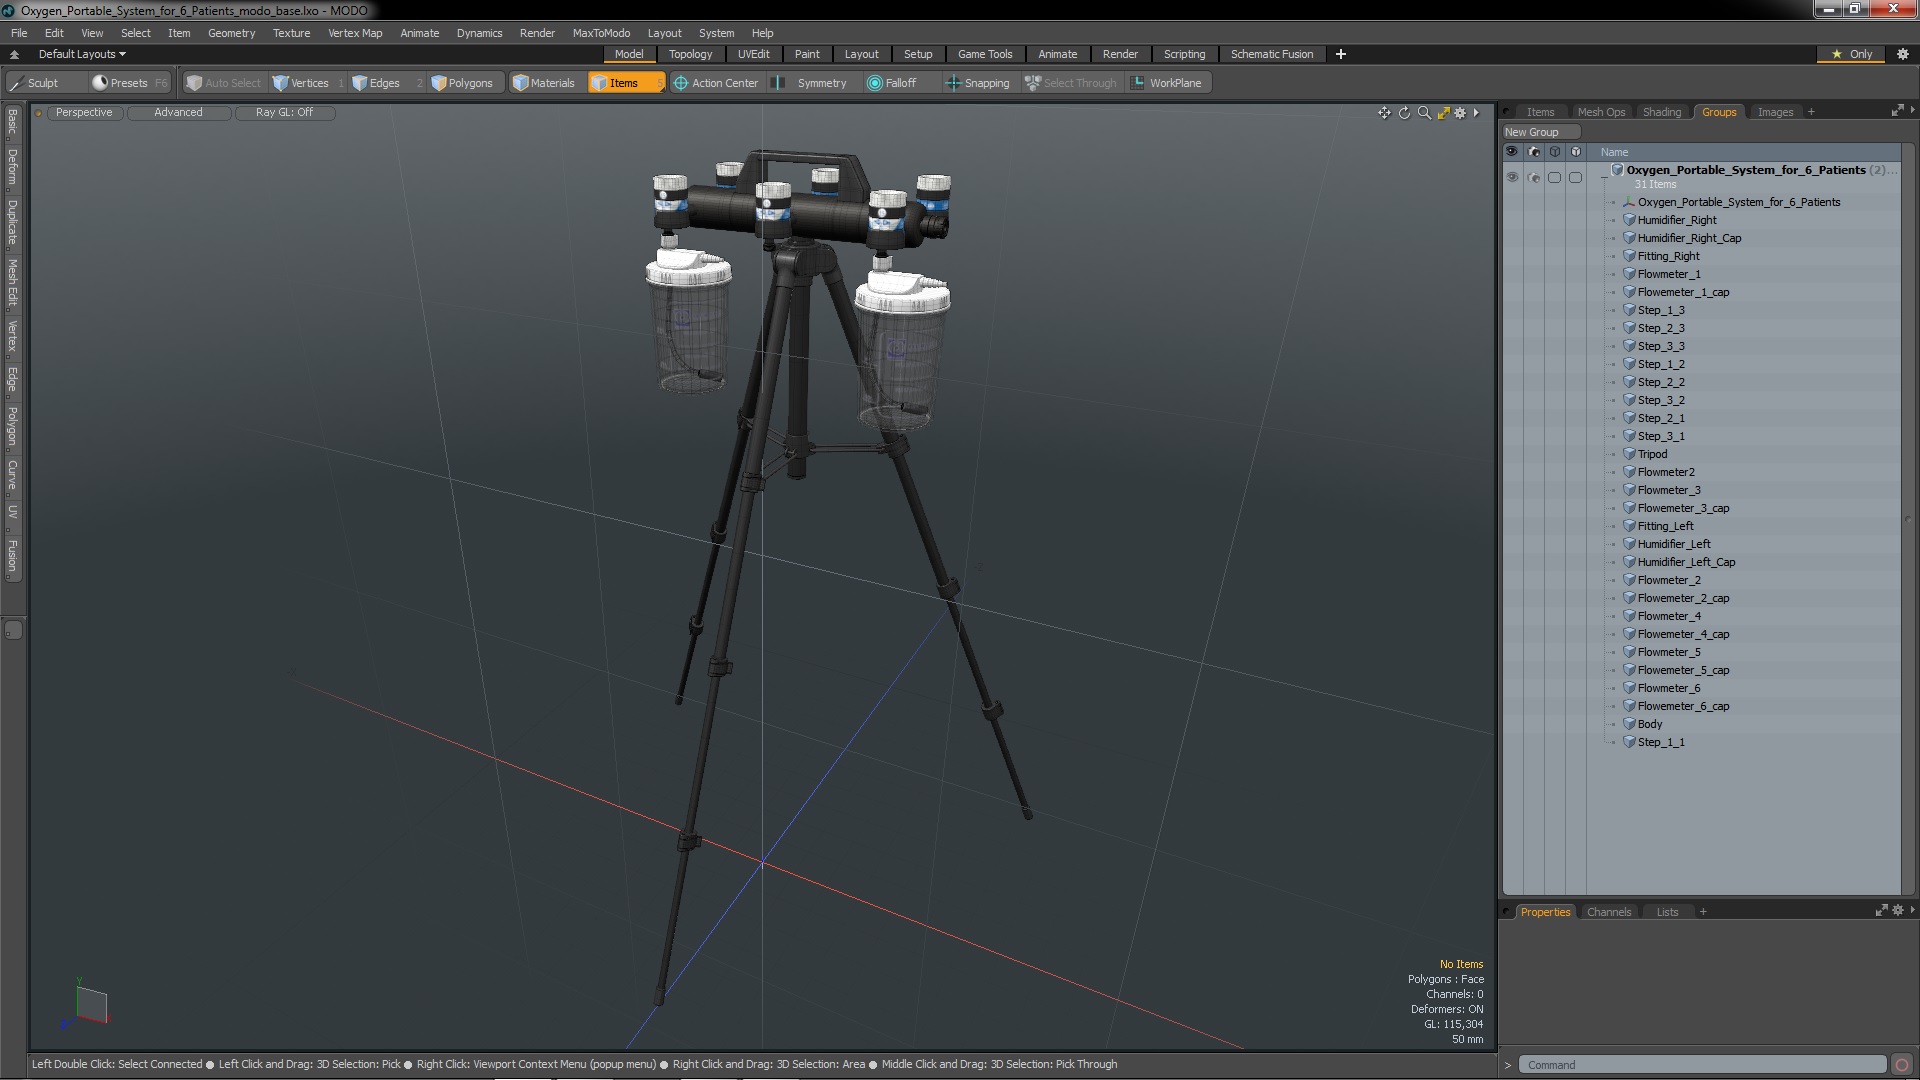Viewport: 1920px width, 1080px height.
Task: Switch to the UVEdit layout tab
Action: pos(753,54)
